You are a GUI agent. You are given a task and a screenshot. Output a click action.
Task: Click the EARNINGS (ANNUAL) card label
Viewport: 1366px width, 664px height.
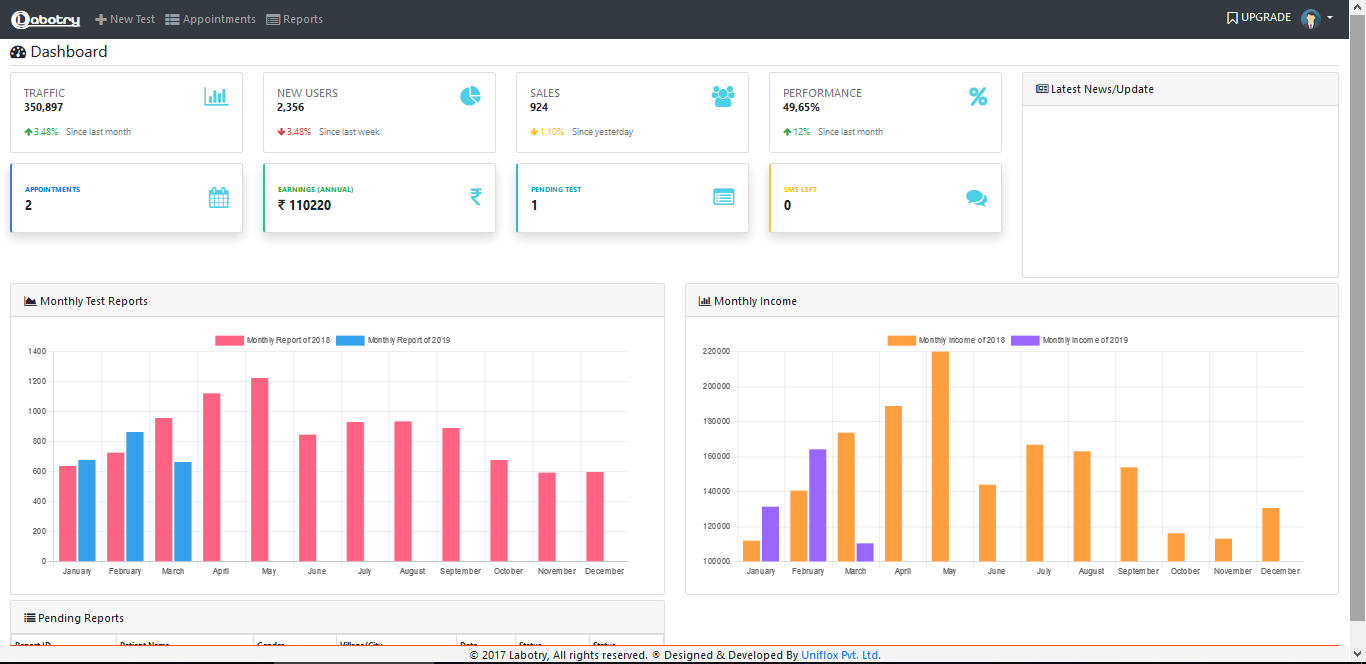coord(316,189)
